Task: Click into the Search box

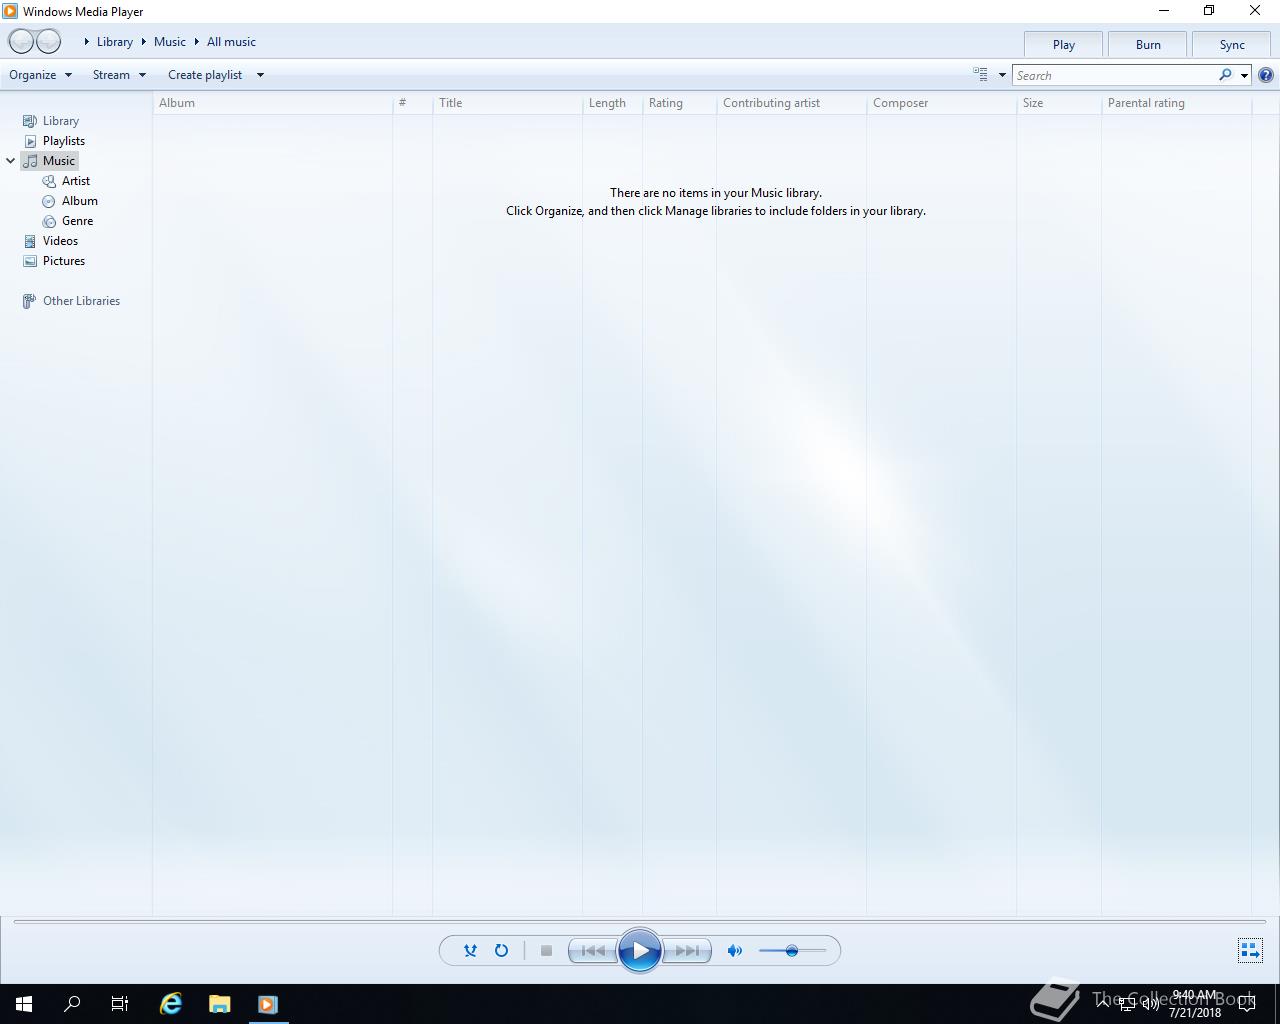Action: (x=1115, y=75)
